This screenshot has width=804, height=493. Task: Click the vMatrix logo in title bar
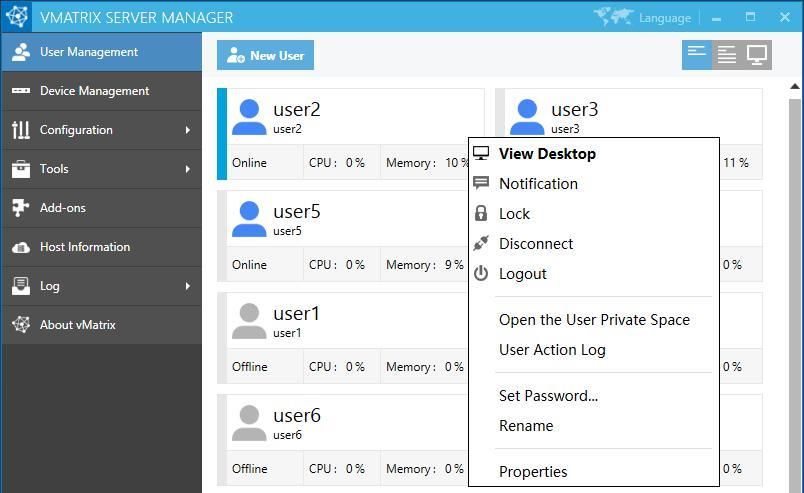pyautogui.click(x=16, y=16)
